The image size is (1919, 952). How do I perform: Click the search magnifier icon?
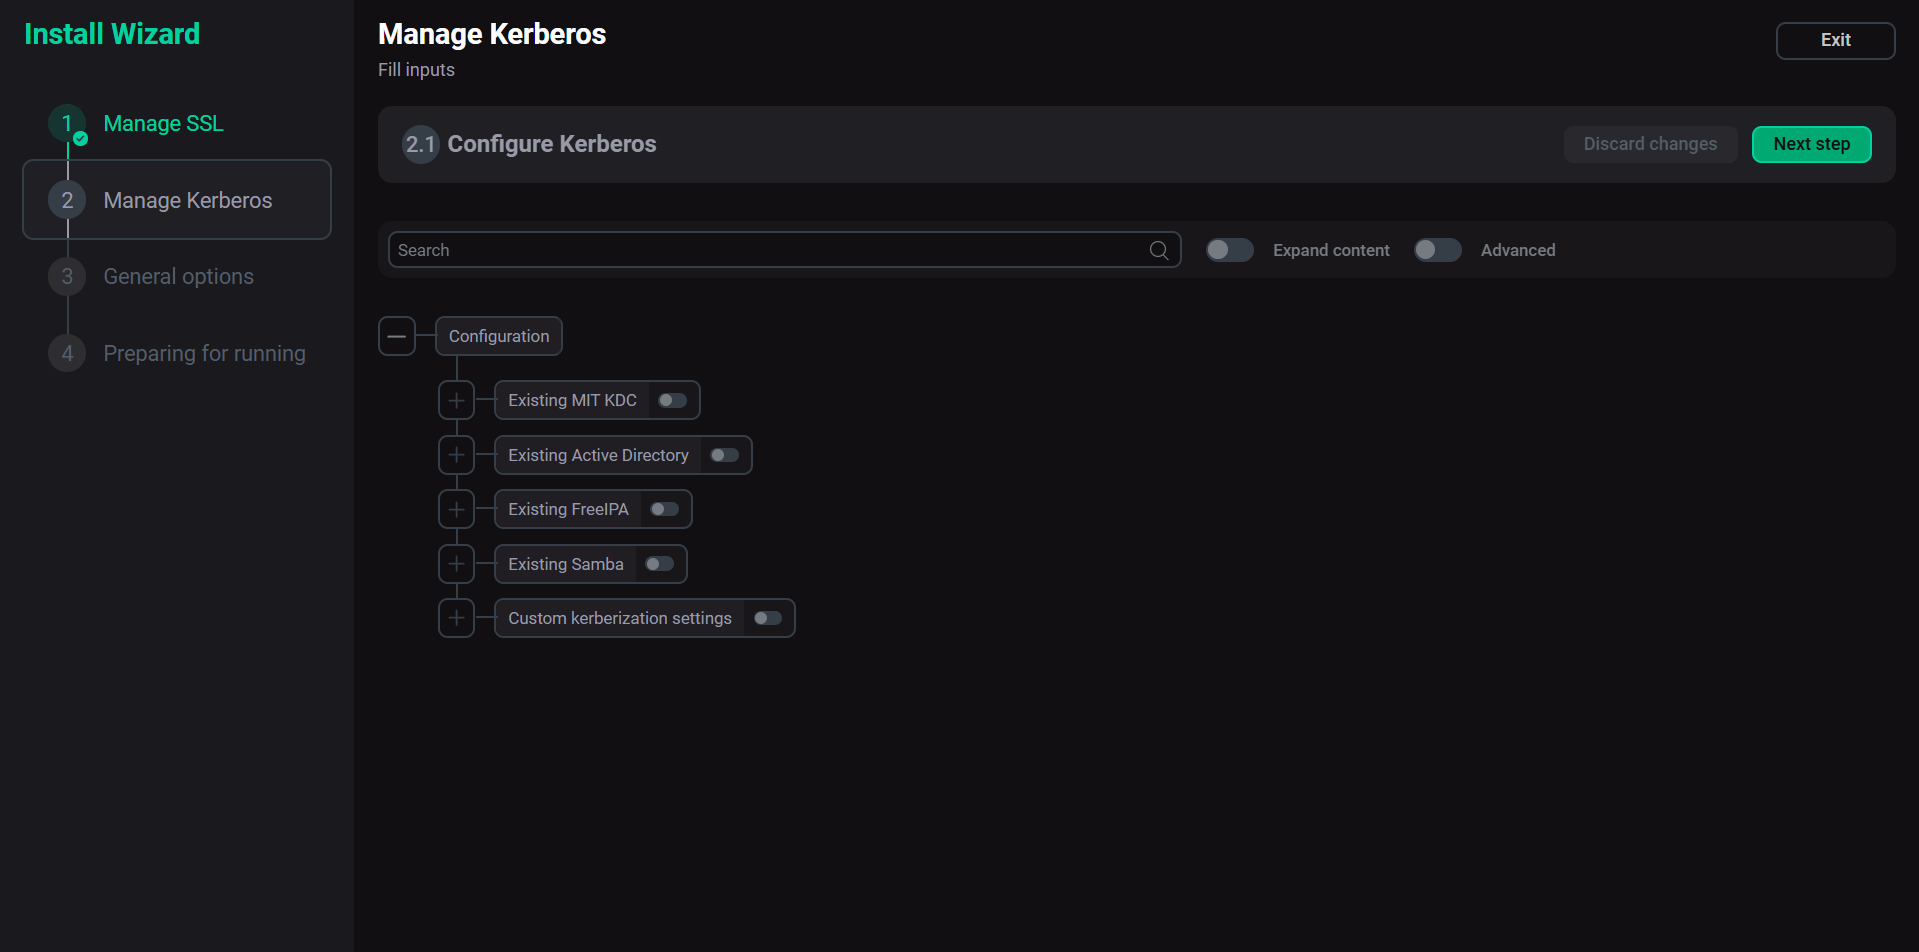pyautogui.click(x=1158, y=249)
